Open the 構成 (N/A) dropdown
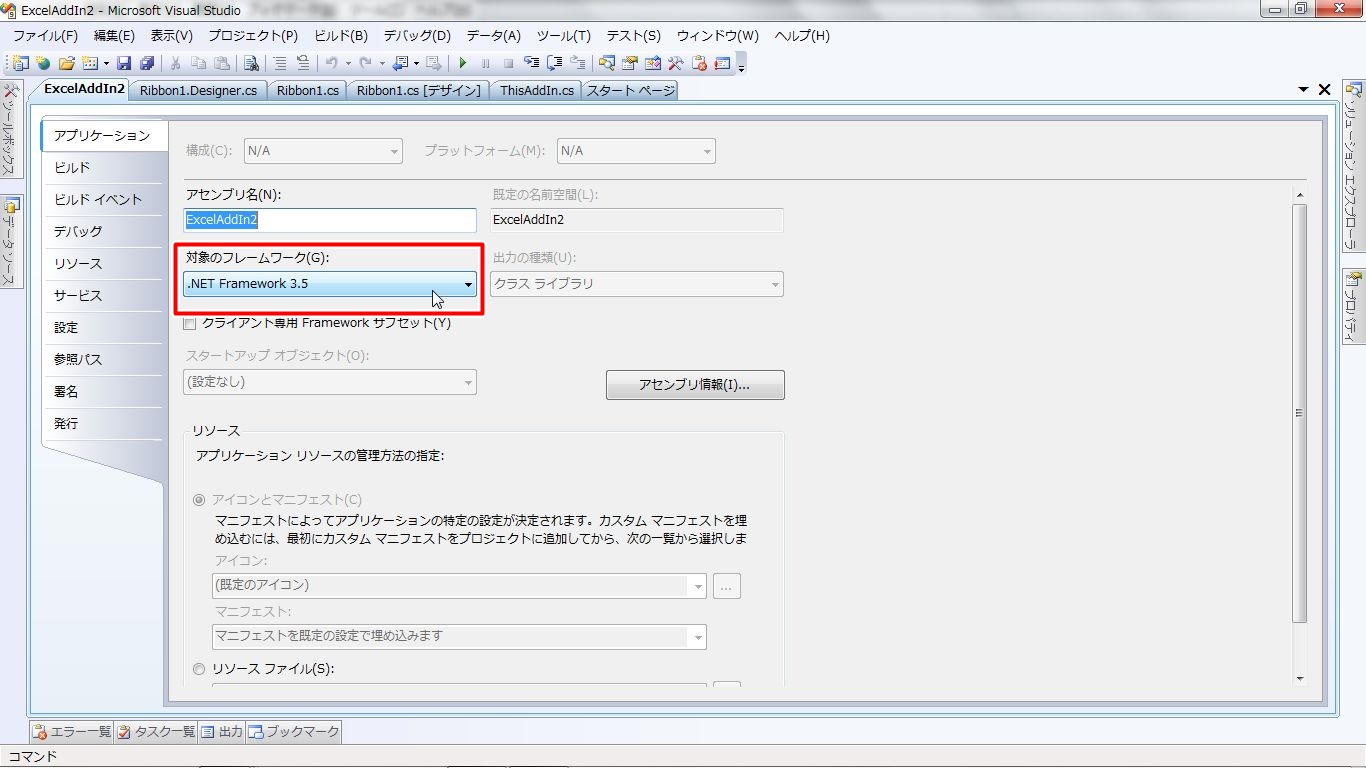 pos(323,151)
